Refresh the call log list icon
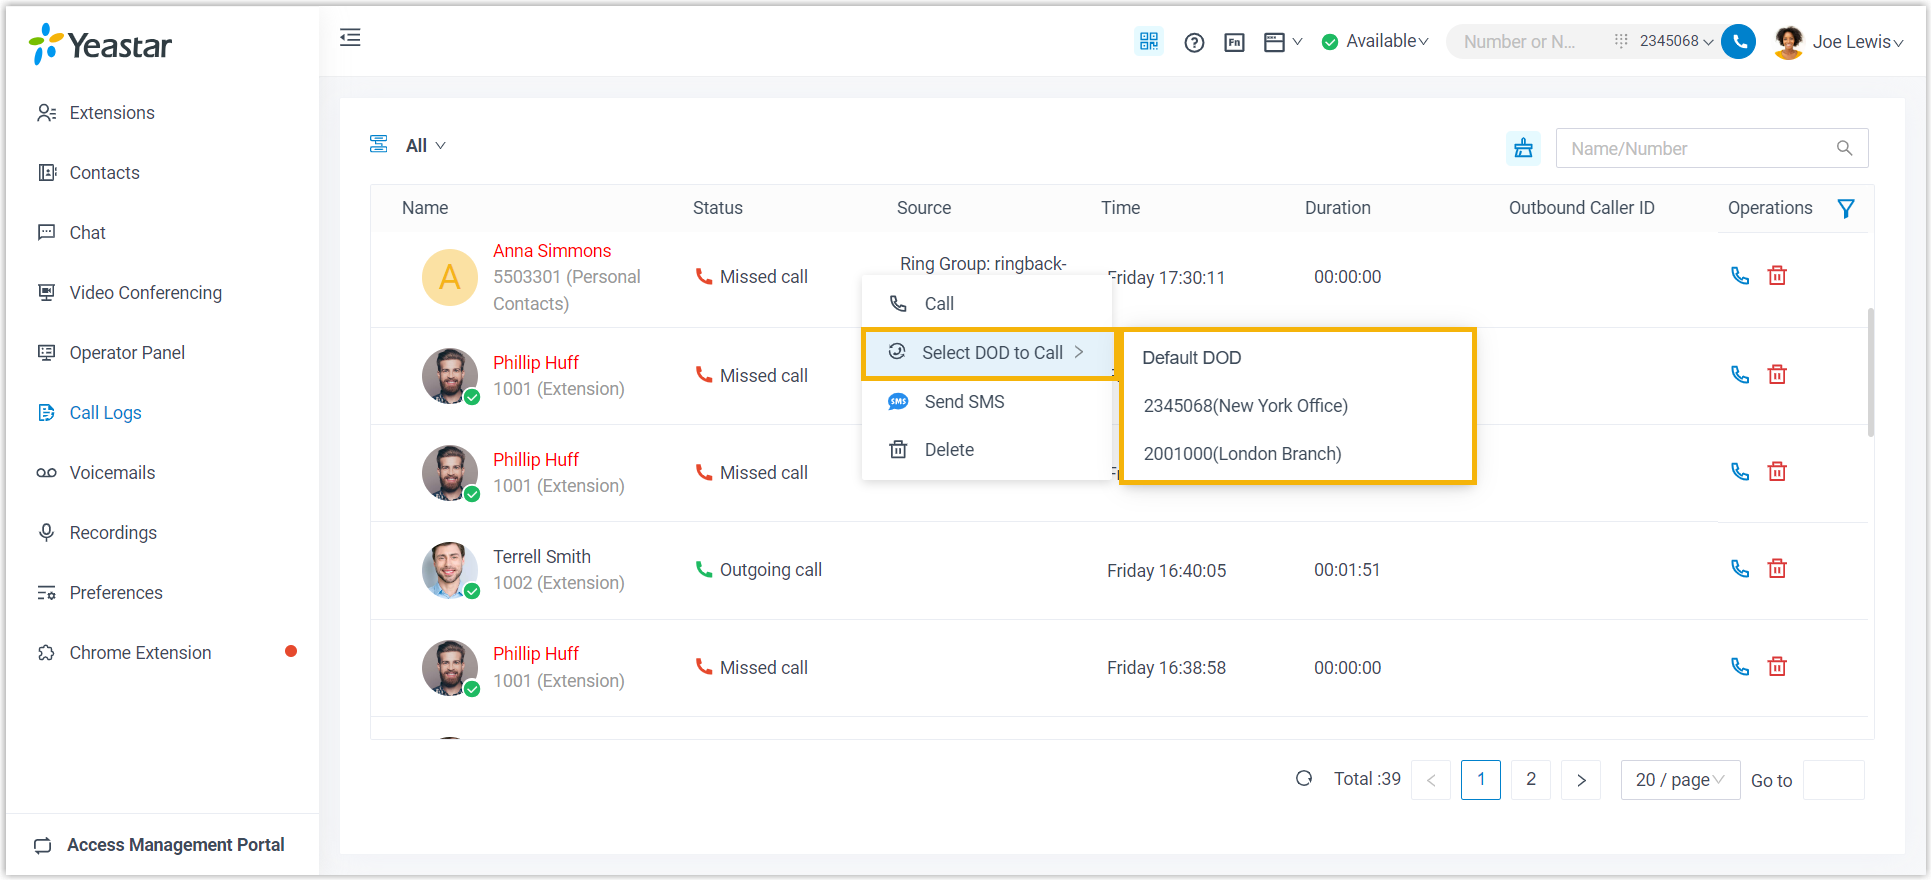Screen dimensions: 1932x881 click(x=1304, y=779)
